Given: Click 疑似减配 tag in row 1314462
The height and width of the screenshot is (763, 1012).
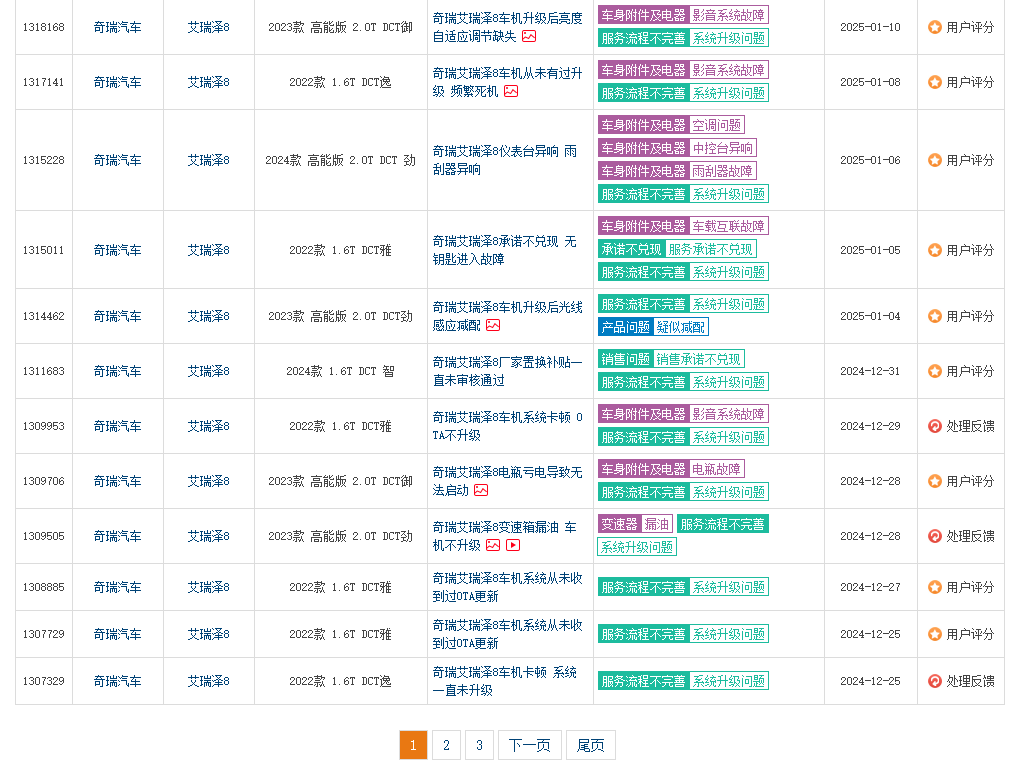Looking at the screenshot, I should coord(682,327).
